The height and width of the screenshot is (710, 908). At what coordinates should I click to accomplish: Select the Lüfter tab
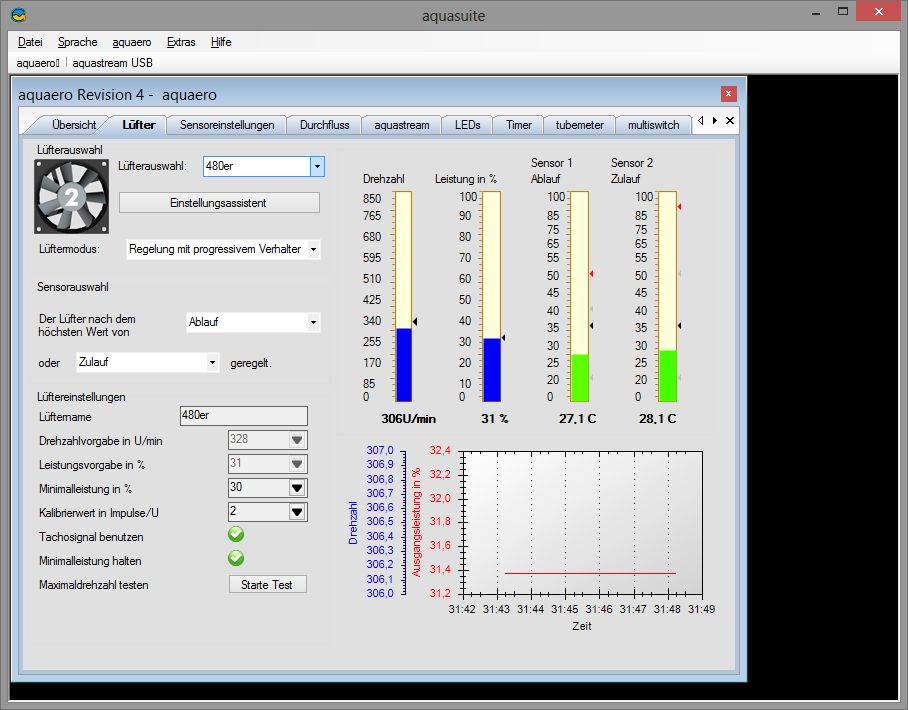point(138,125)
